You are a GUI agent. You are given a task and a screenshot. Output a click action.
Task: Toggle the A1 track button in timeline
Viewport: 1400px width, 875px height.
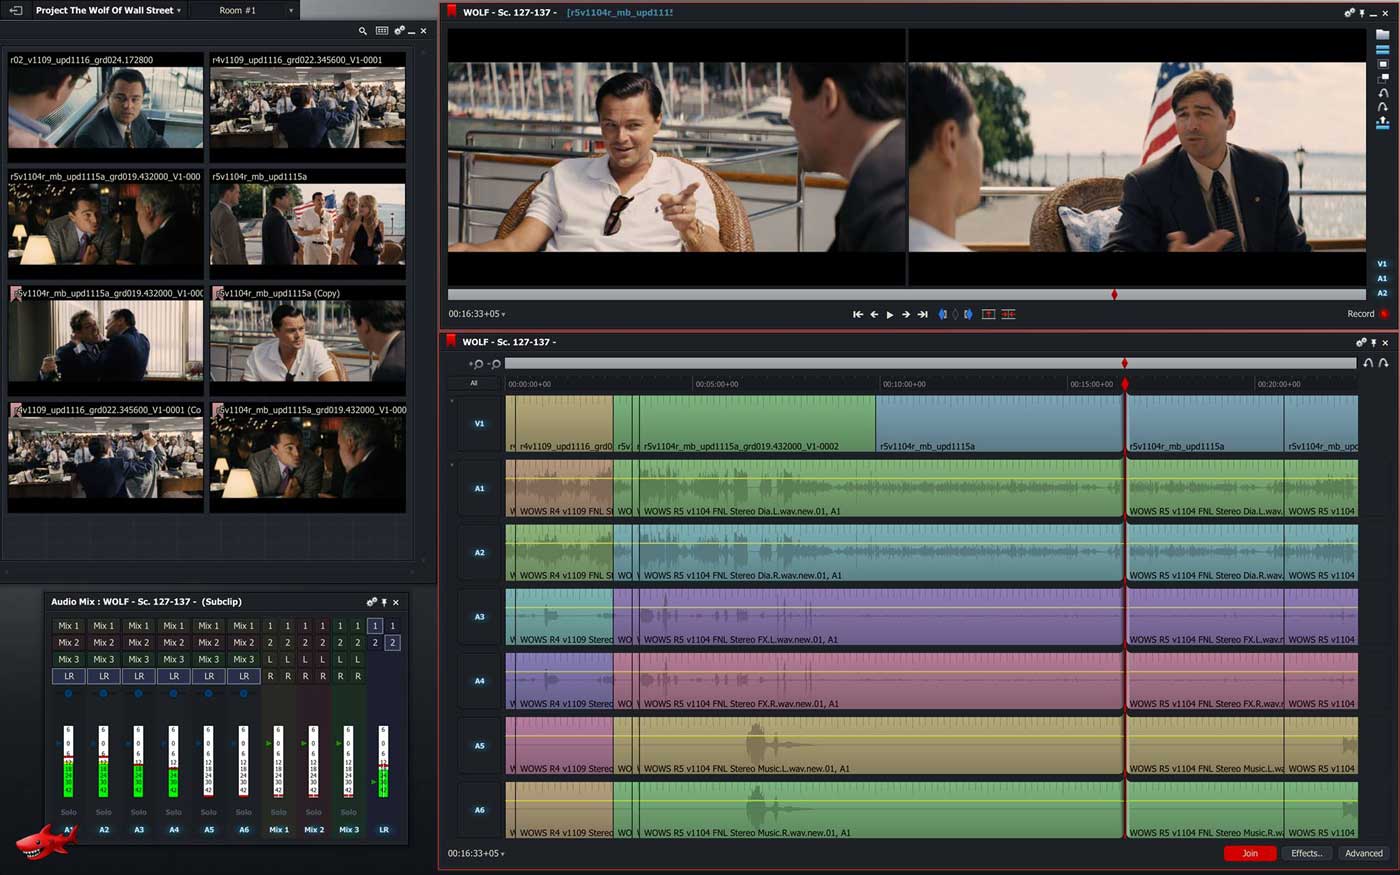479,488
